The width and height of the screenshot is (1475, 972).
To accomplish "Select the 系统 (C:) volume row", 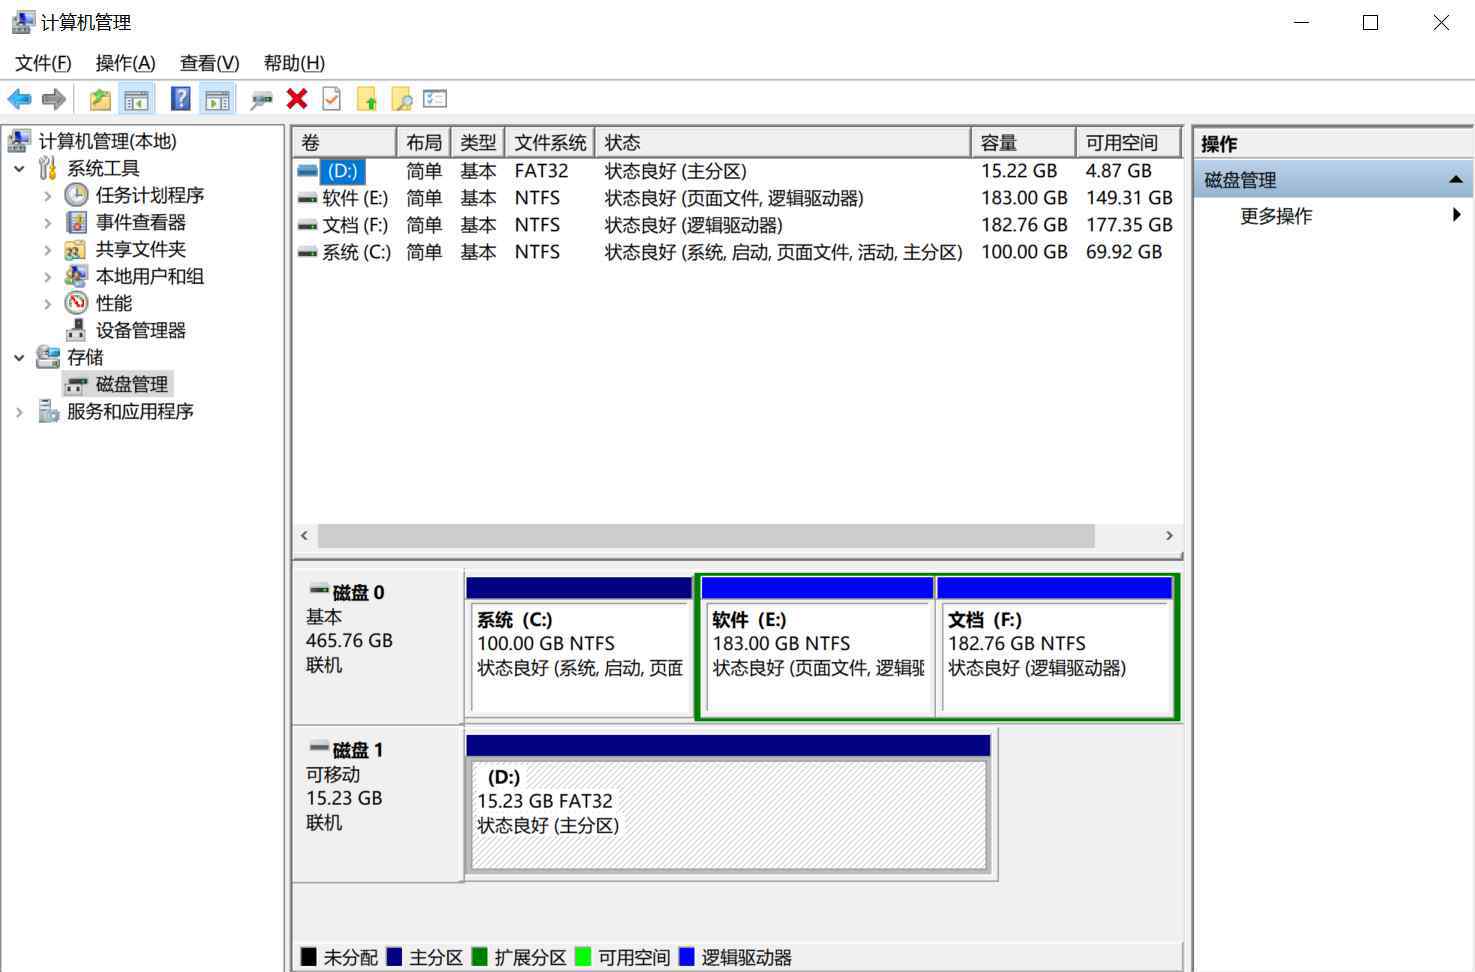I will coord(737,252).
